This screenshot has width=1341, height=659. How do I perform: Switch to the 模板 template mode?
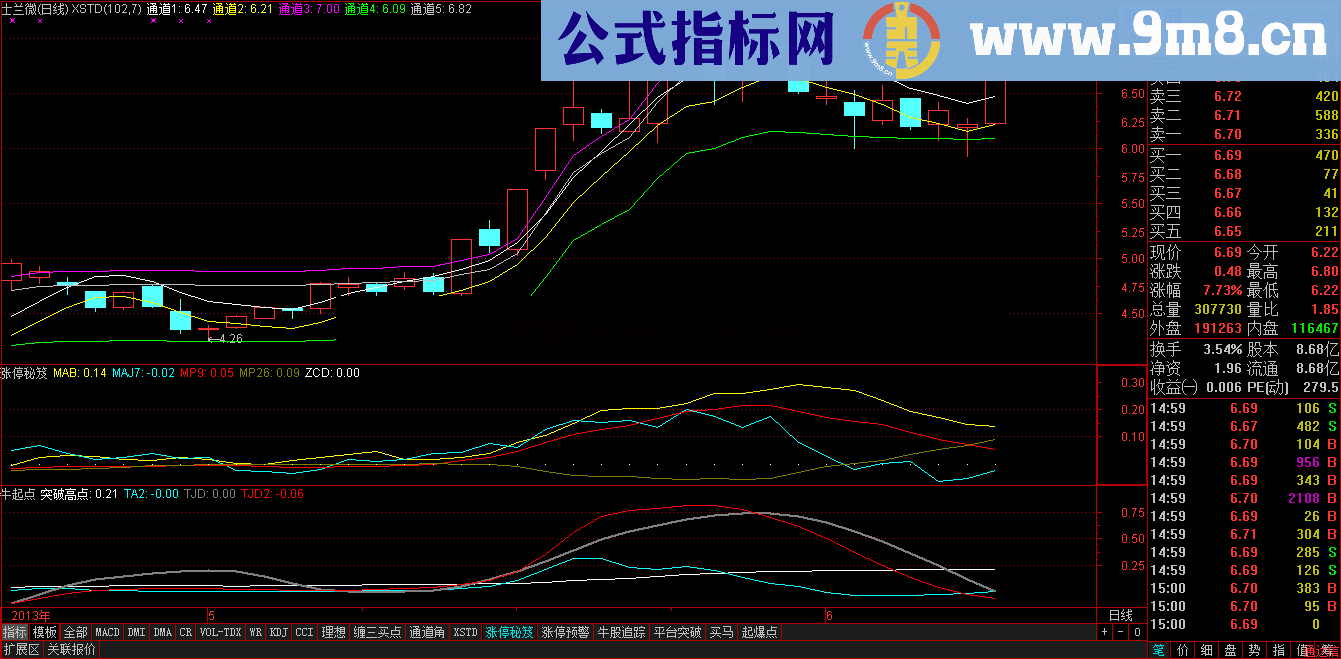click(x=45, y=632)
